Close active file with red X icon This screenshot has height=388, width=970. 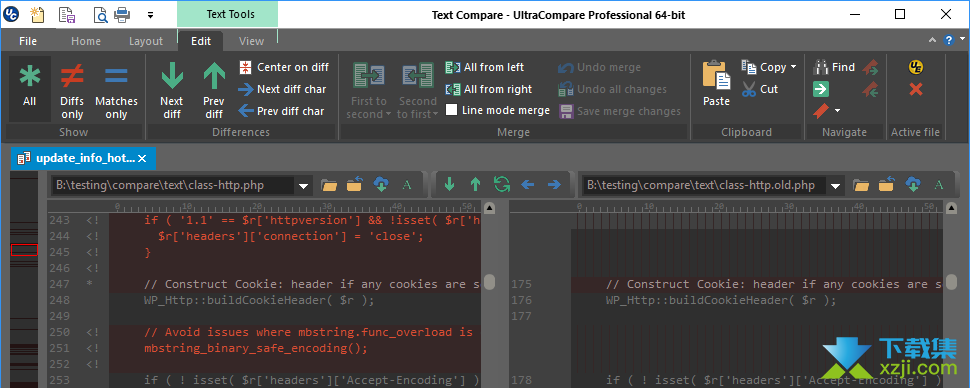pos(916,89)
